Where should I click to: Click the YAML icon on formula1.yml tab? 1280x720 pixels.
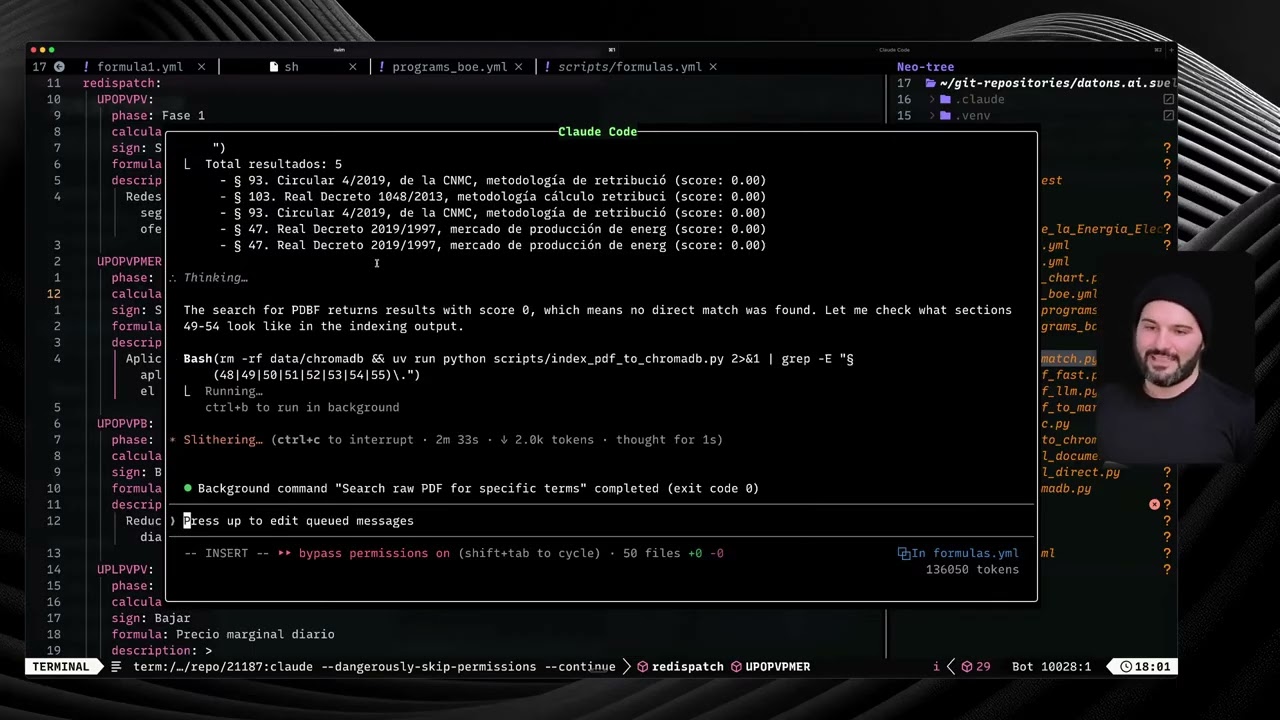click(86, 67)
